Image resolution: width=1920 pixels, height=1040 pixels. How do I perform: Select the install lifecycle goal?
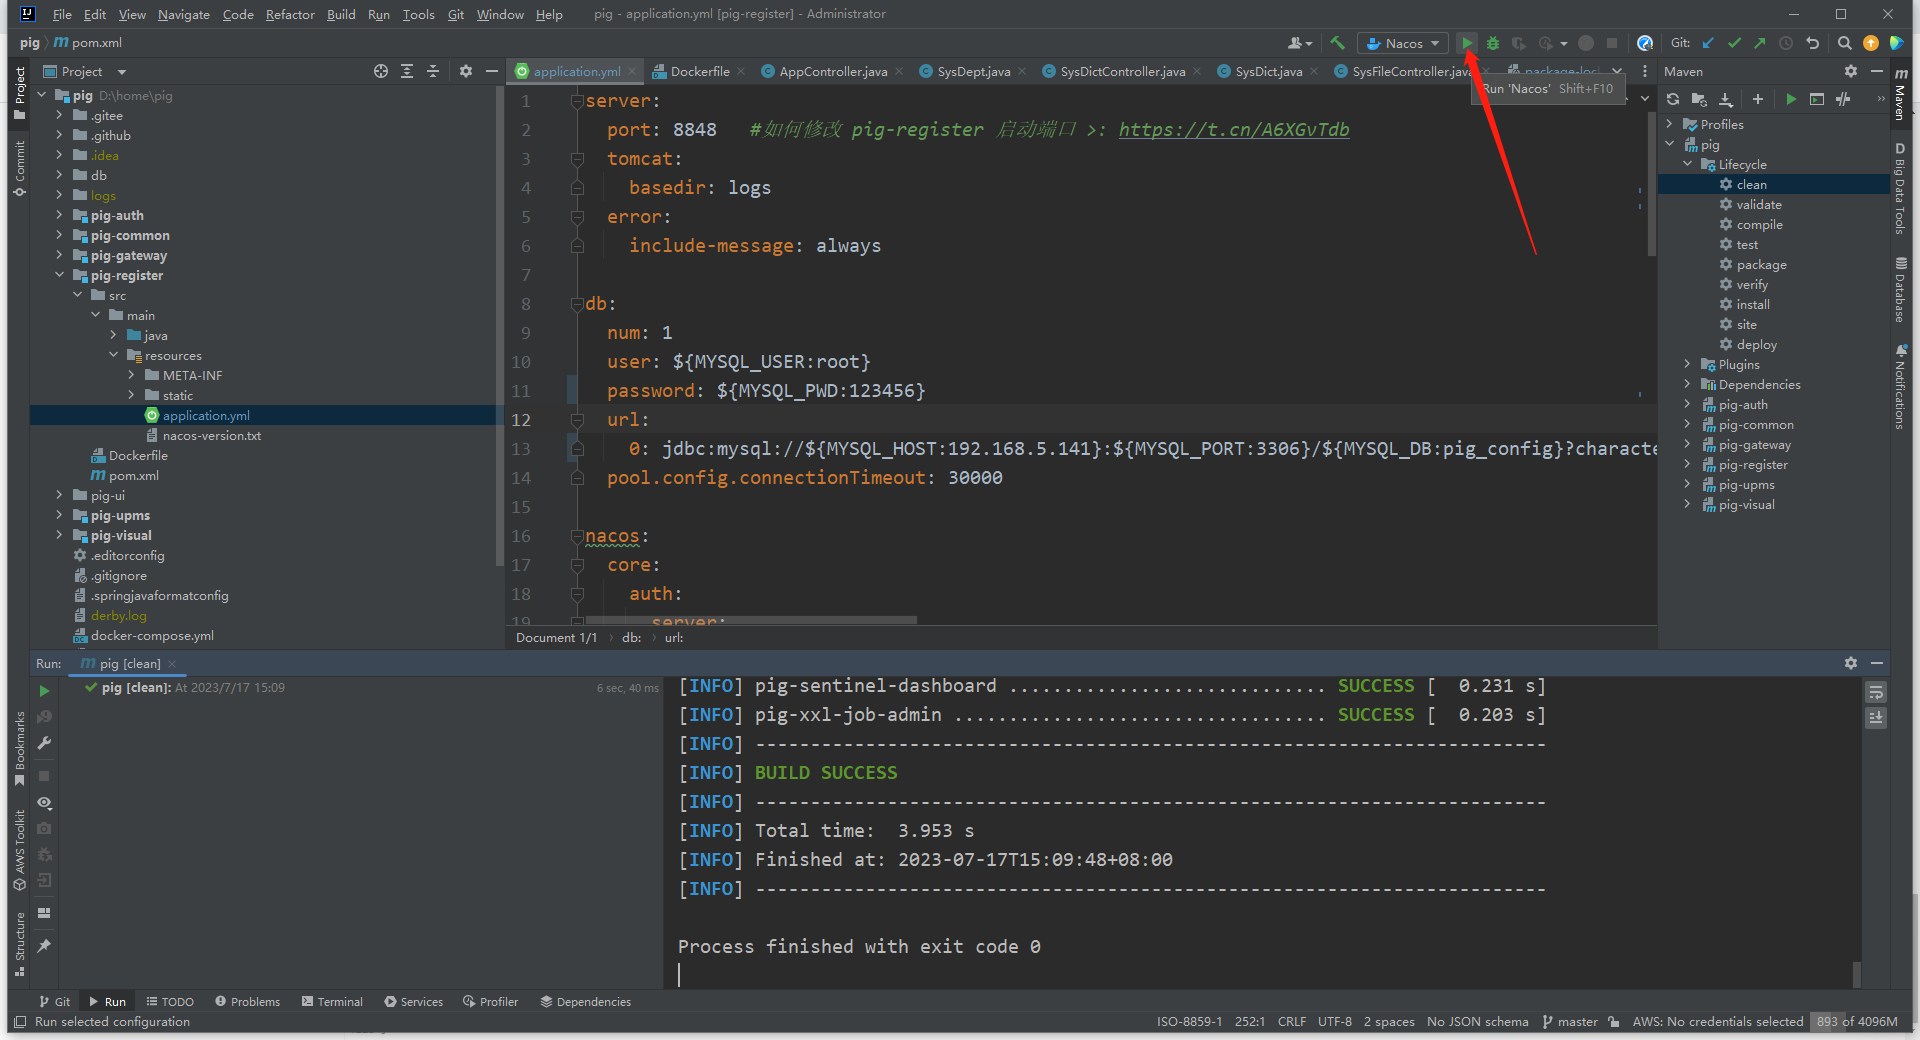click(1753, 304)
